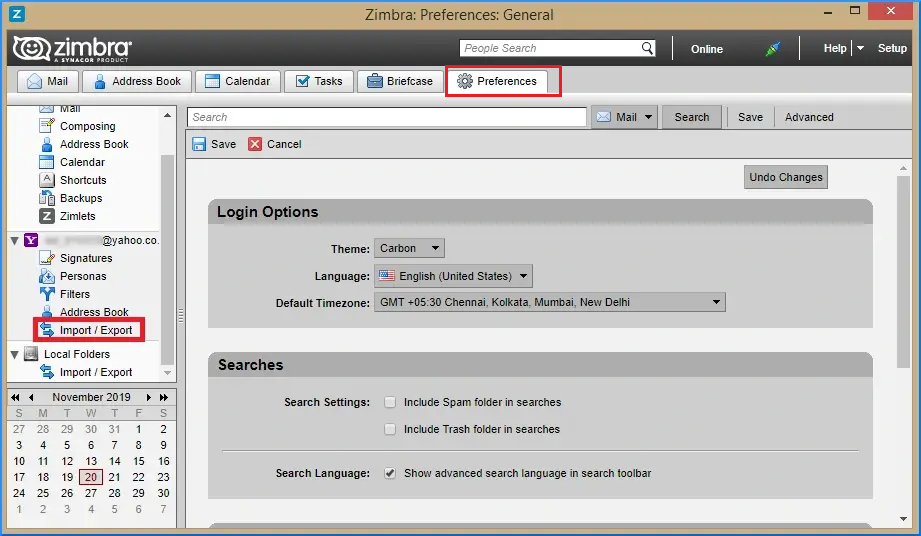Viewport: 921px width, 536px height.
Task: Click the Local Folders icon
Action: 31,354
